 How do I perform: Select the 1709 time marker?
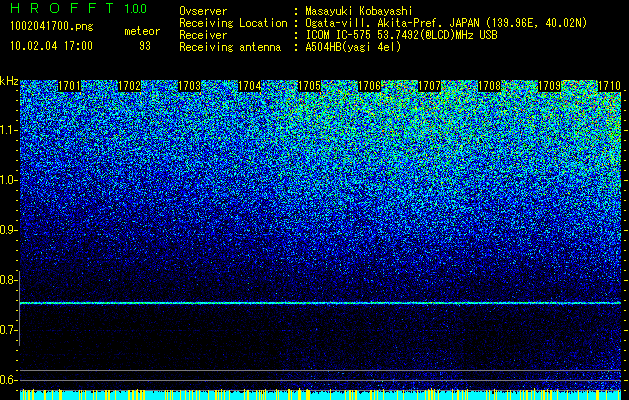pos(550,86)
